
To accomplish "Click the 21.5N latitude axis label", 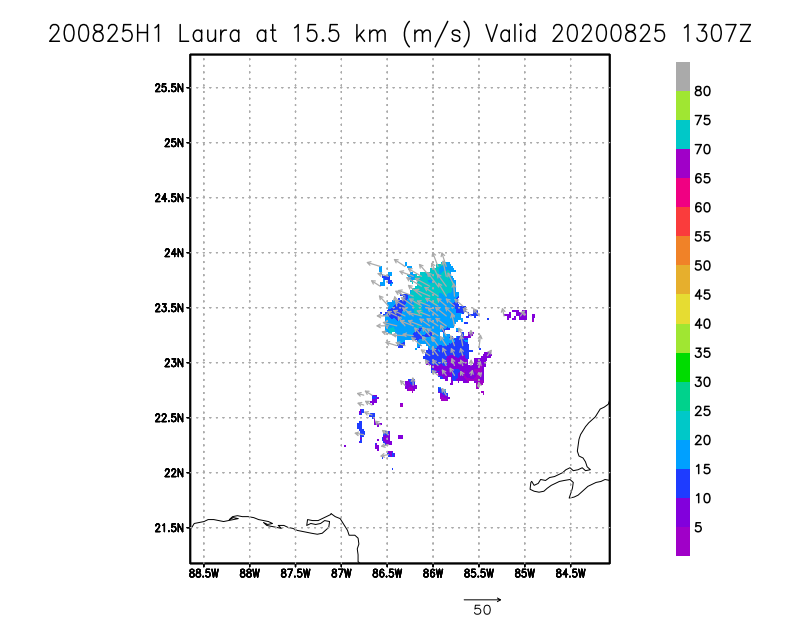I will (169, 528).
